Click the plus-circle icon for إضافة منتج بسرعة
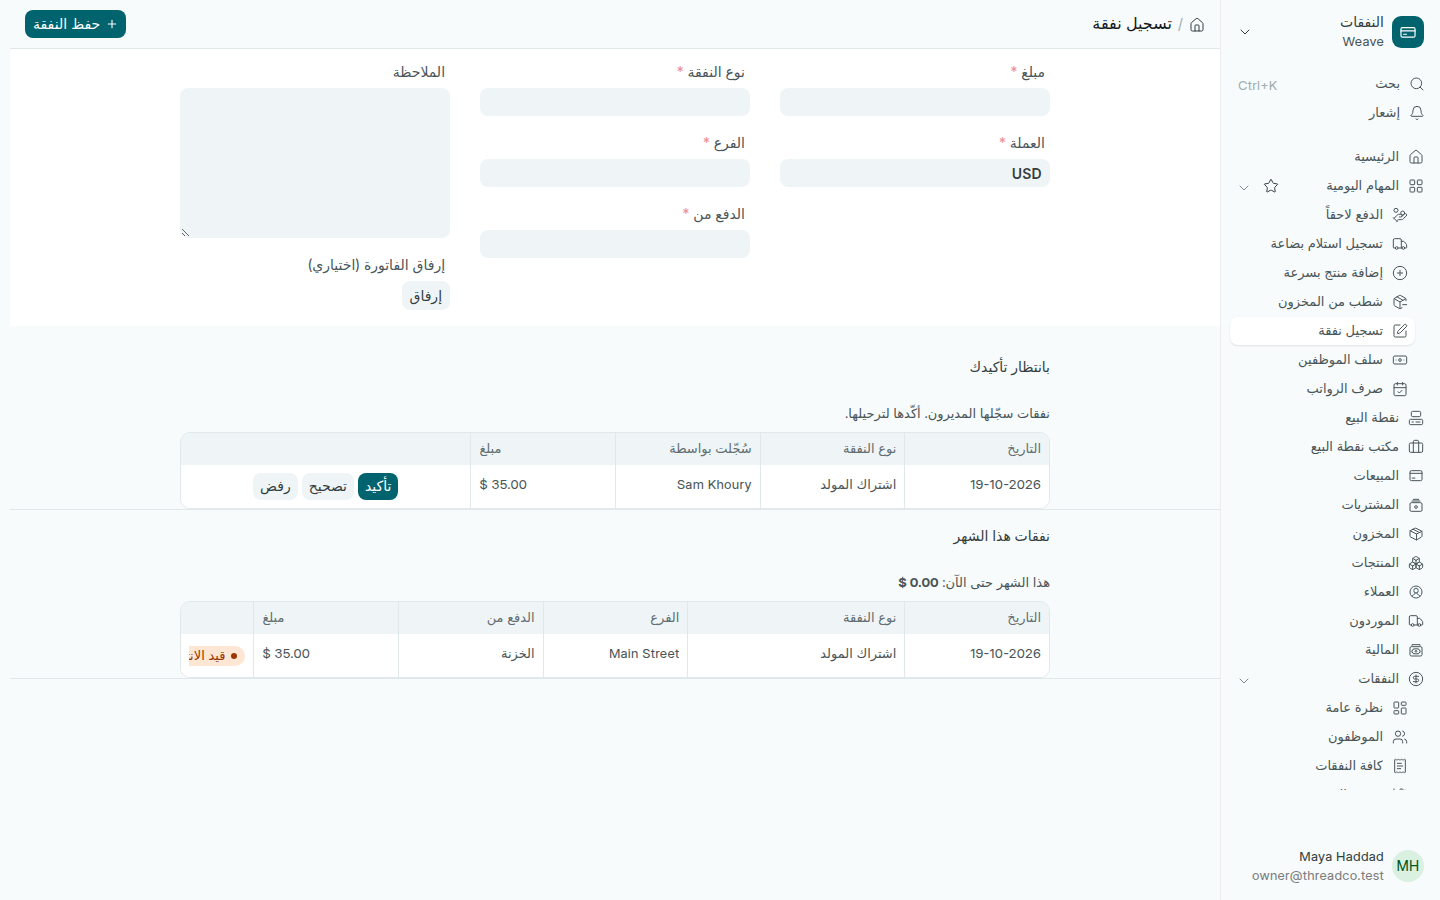The image size is (1440, 900). pyautogui.click(x=1400, y=273)
